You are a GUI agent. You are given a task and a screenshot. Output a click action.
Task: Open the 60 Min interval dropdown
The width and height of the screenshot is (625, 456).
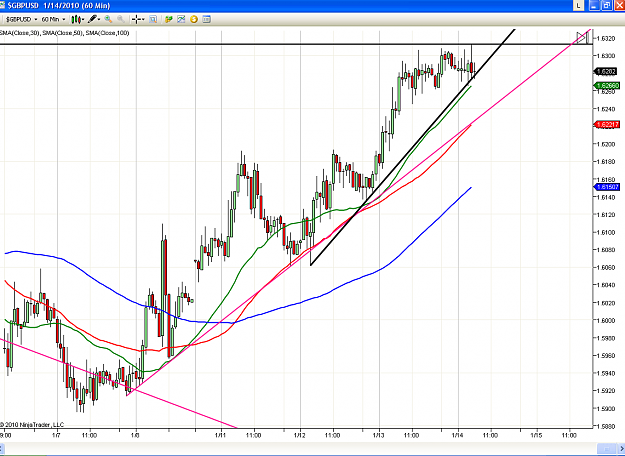coord(53,19)
